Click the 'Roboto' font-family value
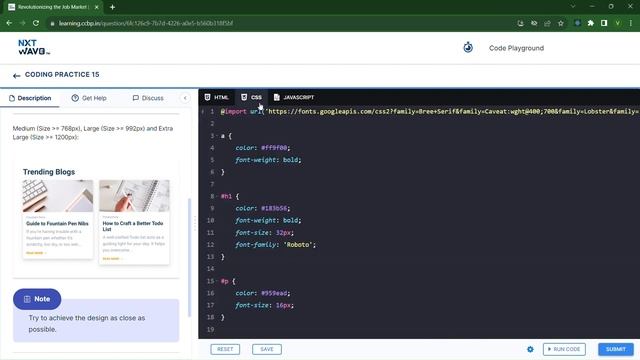This screenshot has height=360, width=640. (298, 245)
